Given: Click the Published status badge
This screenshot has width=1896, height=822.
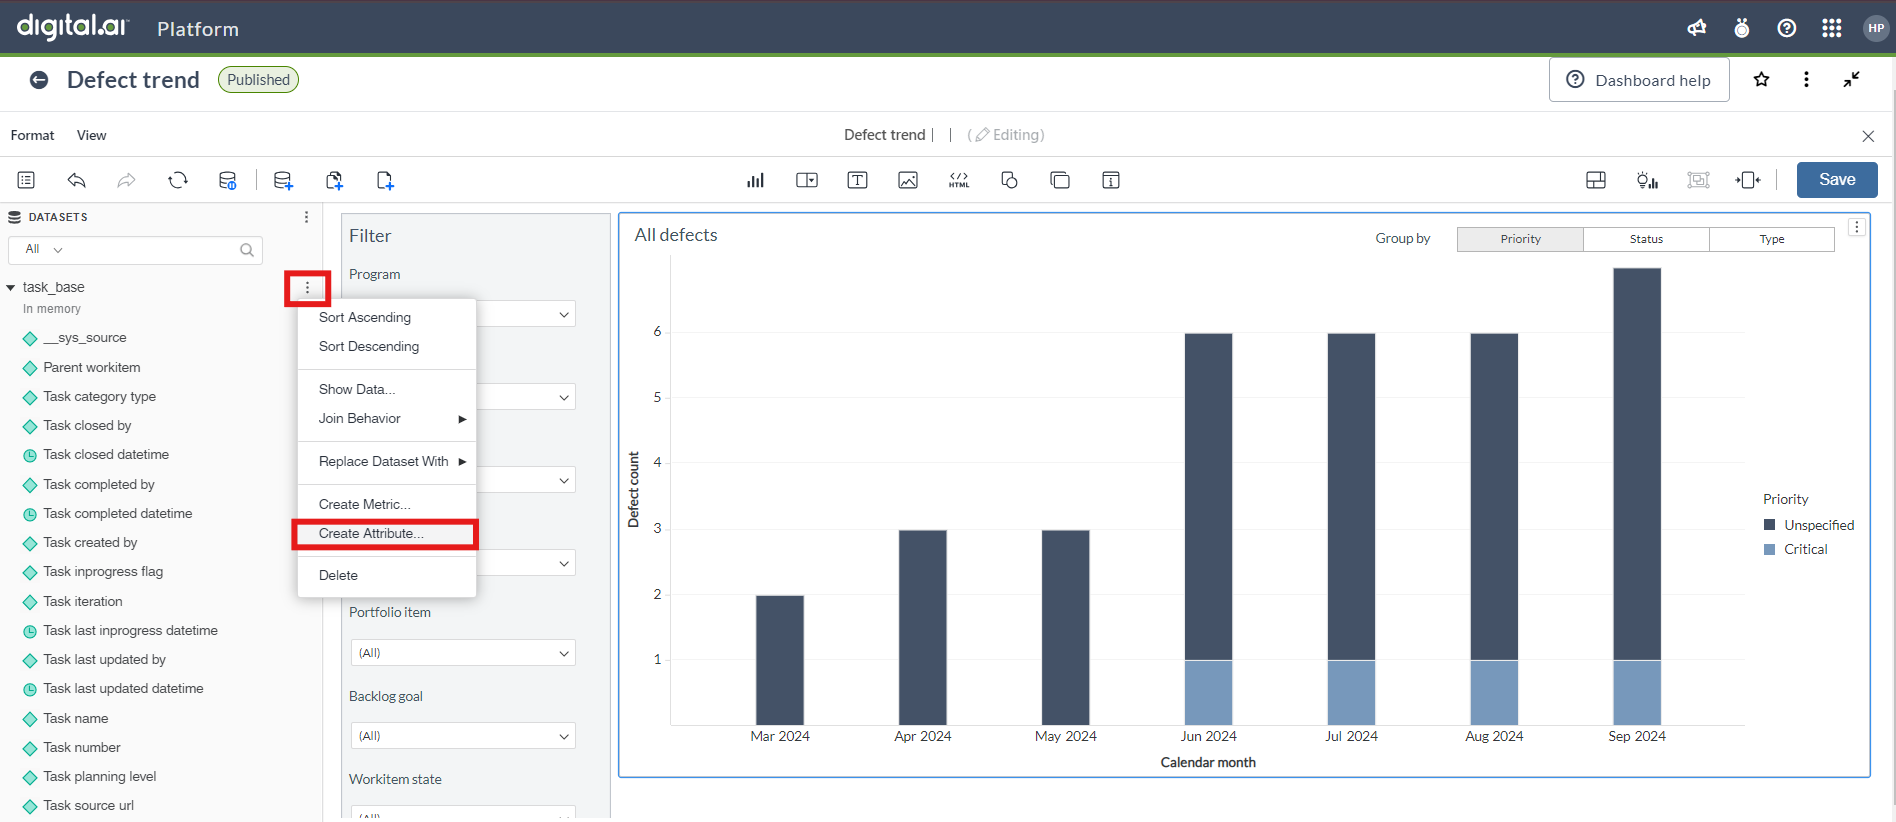Looking at the screenshot, I should coord(258,80).
